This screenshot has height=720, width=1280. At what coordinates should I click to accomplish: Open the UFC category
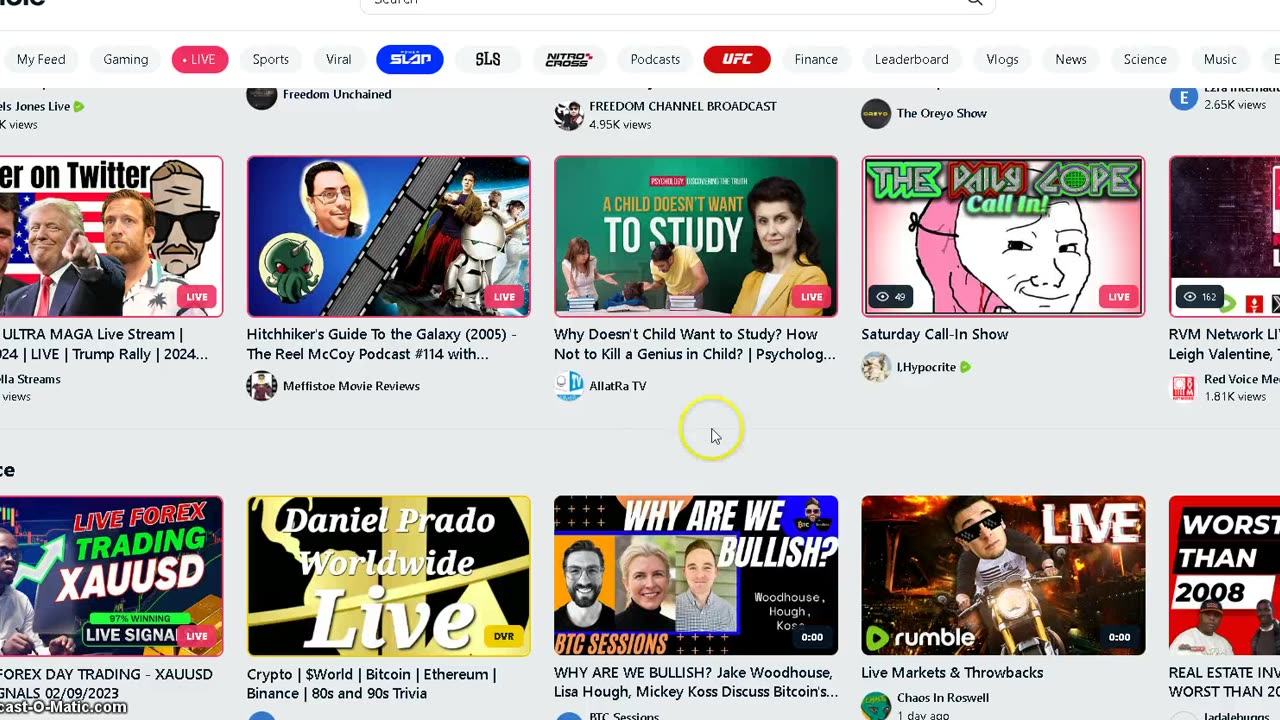pos(737,59)
